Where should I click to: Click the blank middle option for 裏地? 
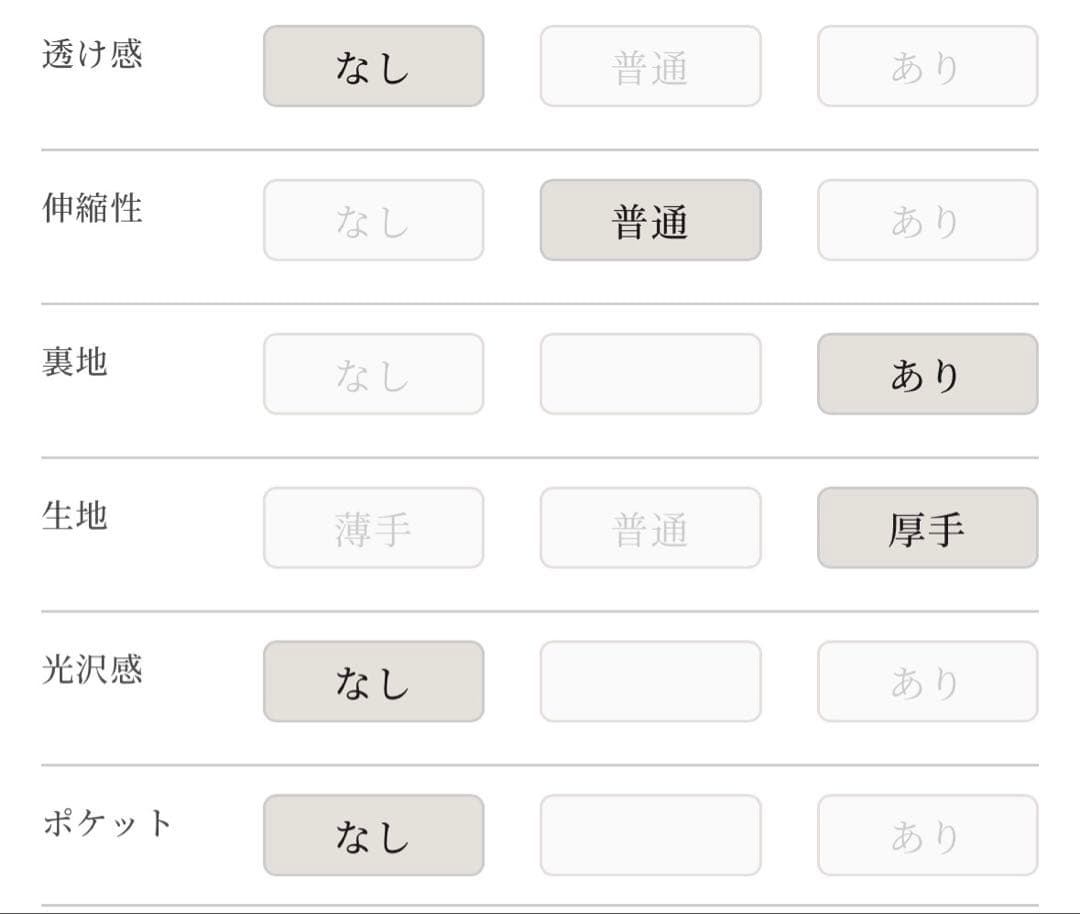point(650,374)
